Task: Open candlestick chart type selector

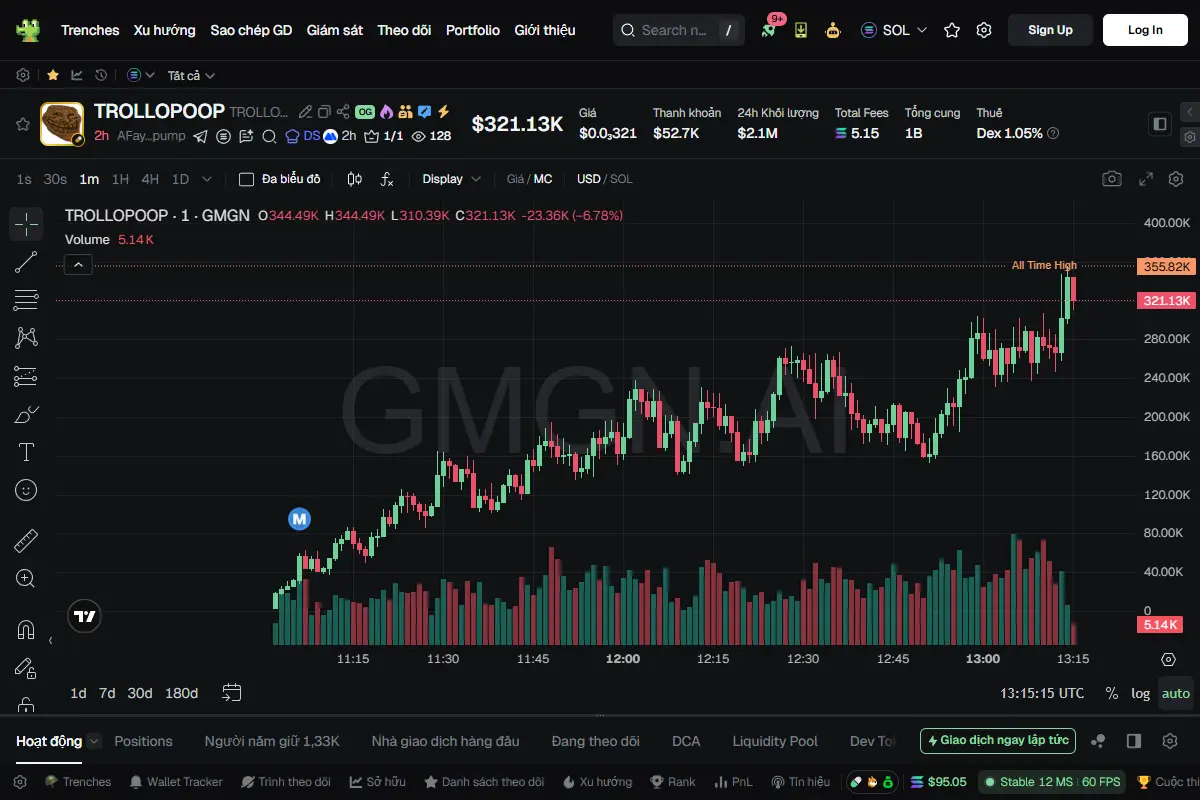Action: [x=354, y=179]
